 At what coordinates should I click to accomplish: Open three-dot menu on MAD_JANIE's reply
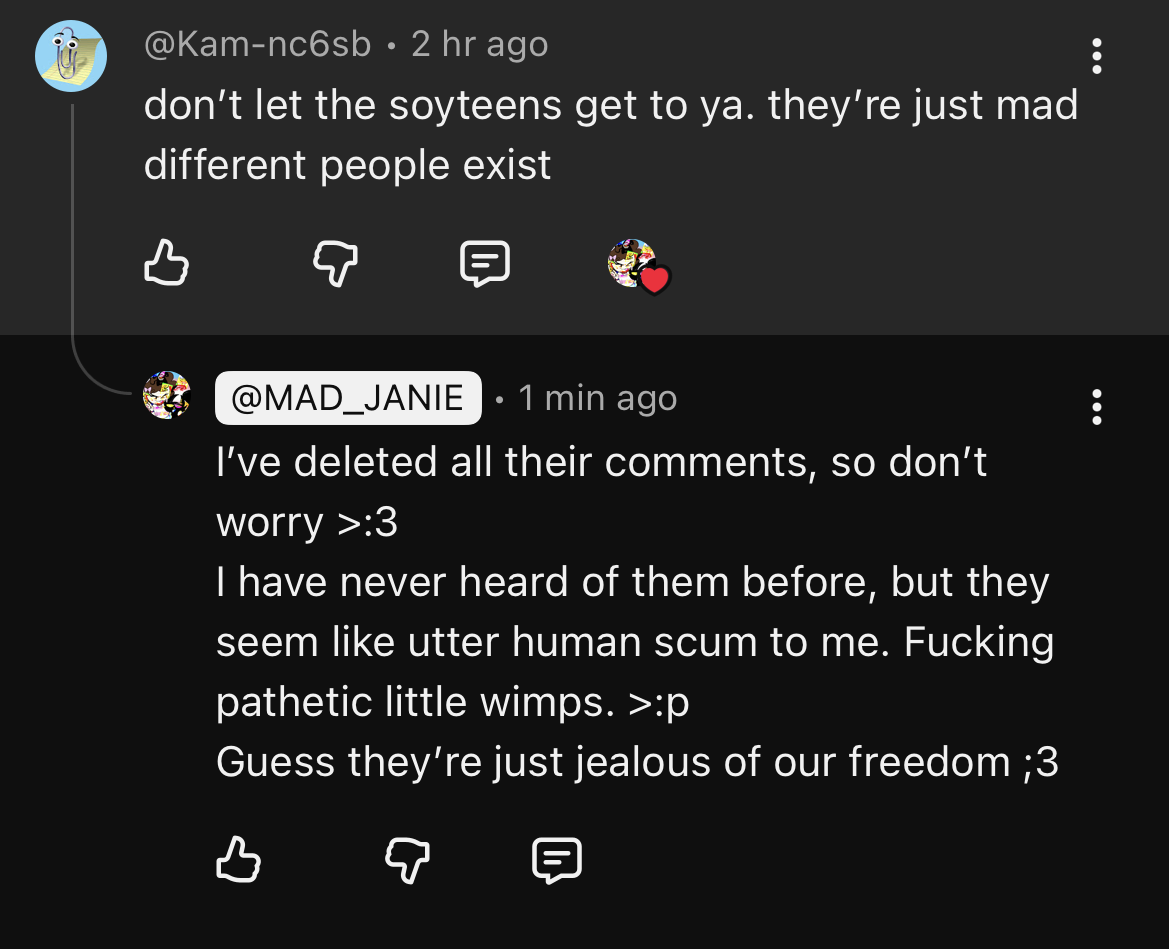[1097, 407]
